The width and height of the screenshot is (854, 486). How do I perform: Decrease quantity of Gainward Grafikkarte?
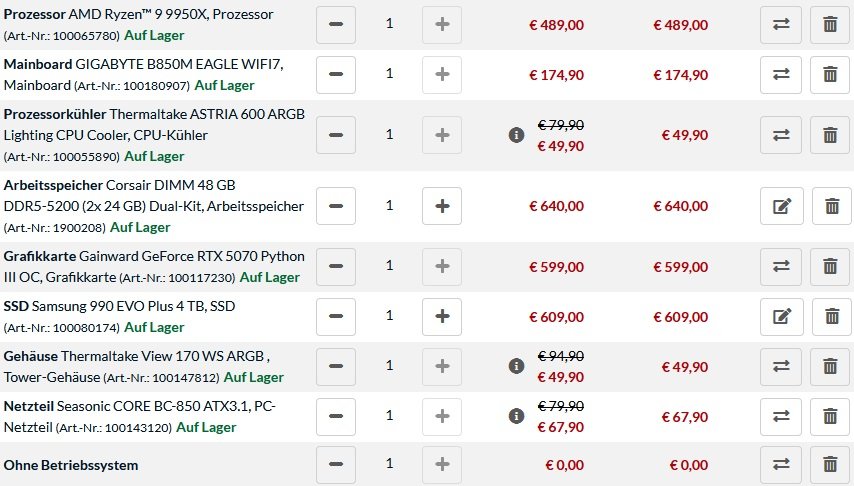336,266
